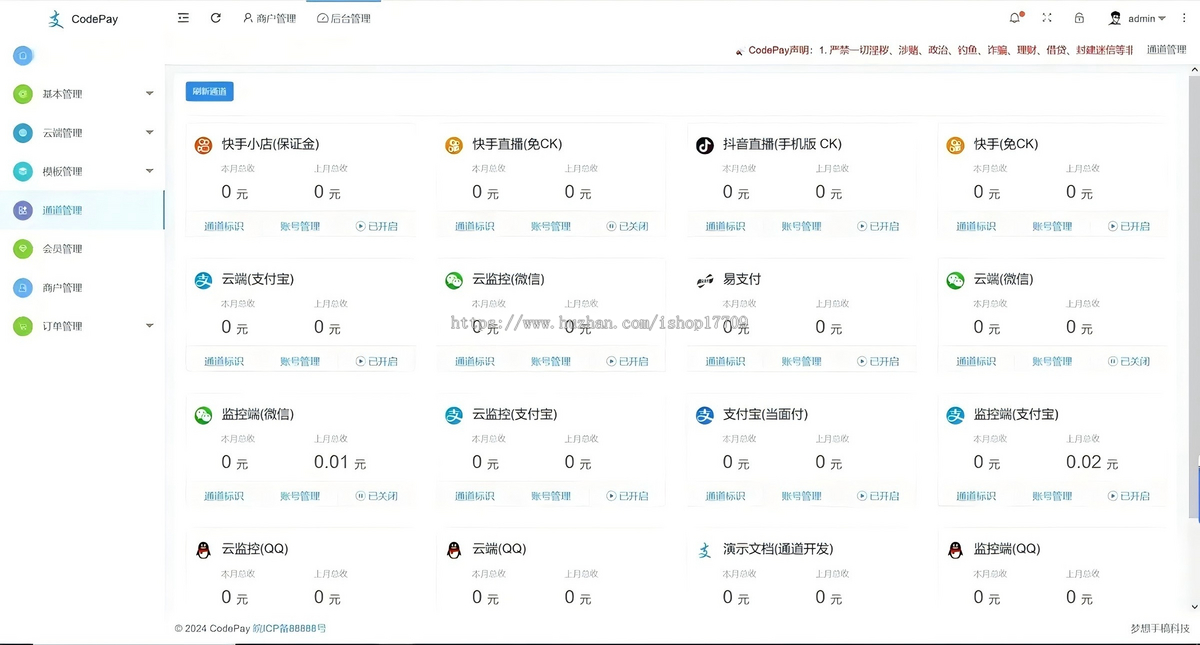Click the 订单管理 sidebar icon

[23, 326]
